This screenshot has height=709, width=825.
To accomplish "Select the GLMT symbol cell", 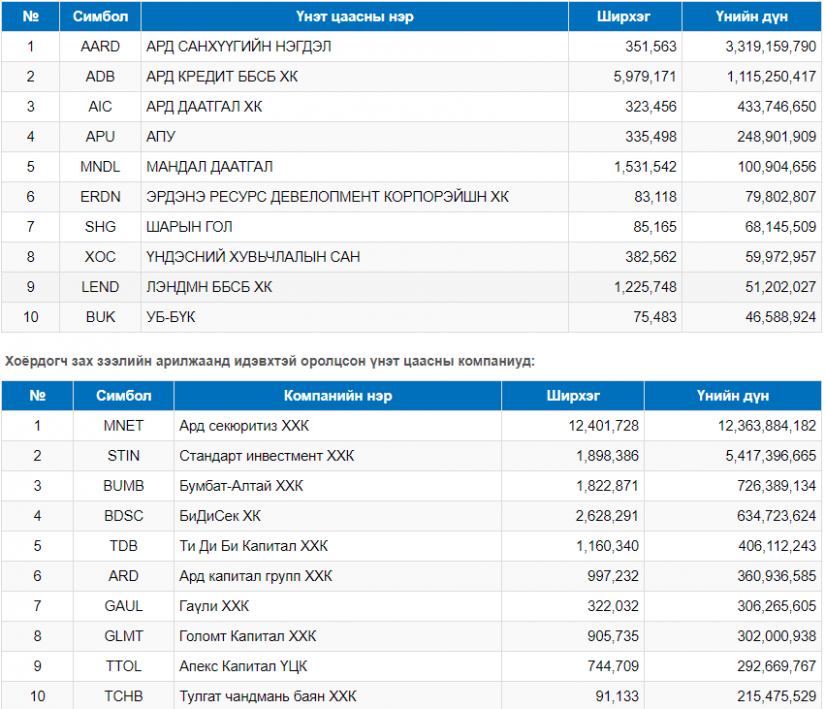I will (x=124, y=635).
